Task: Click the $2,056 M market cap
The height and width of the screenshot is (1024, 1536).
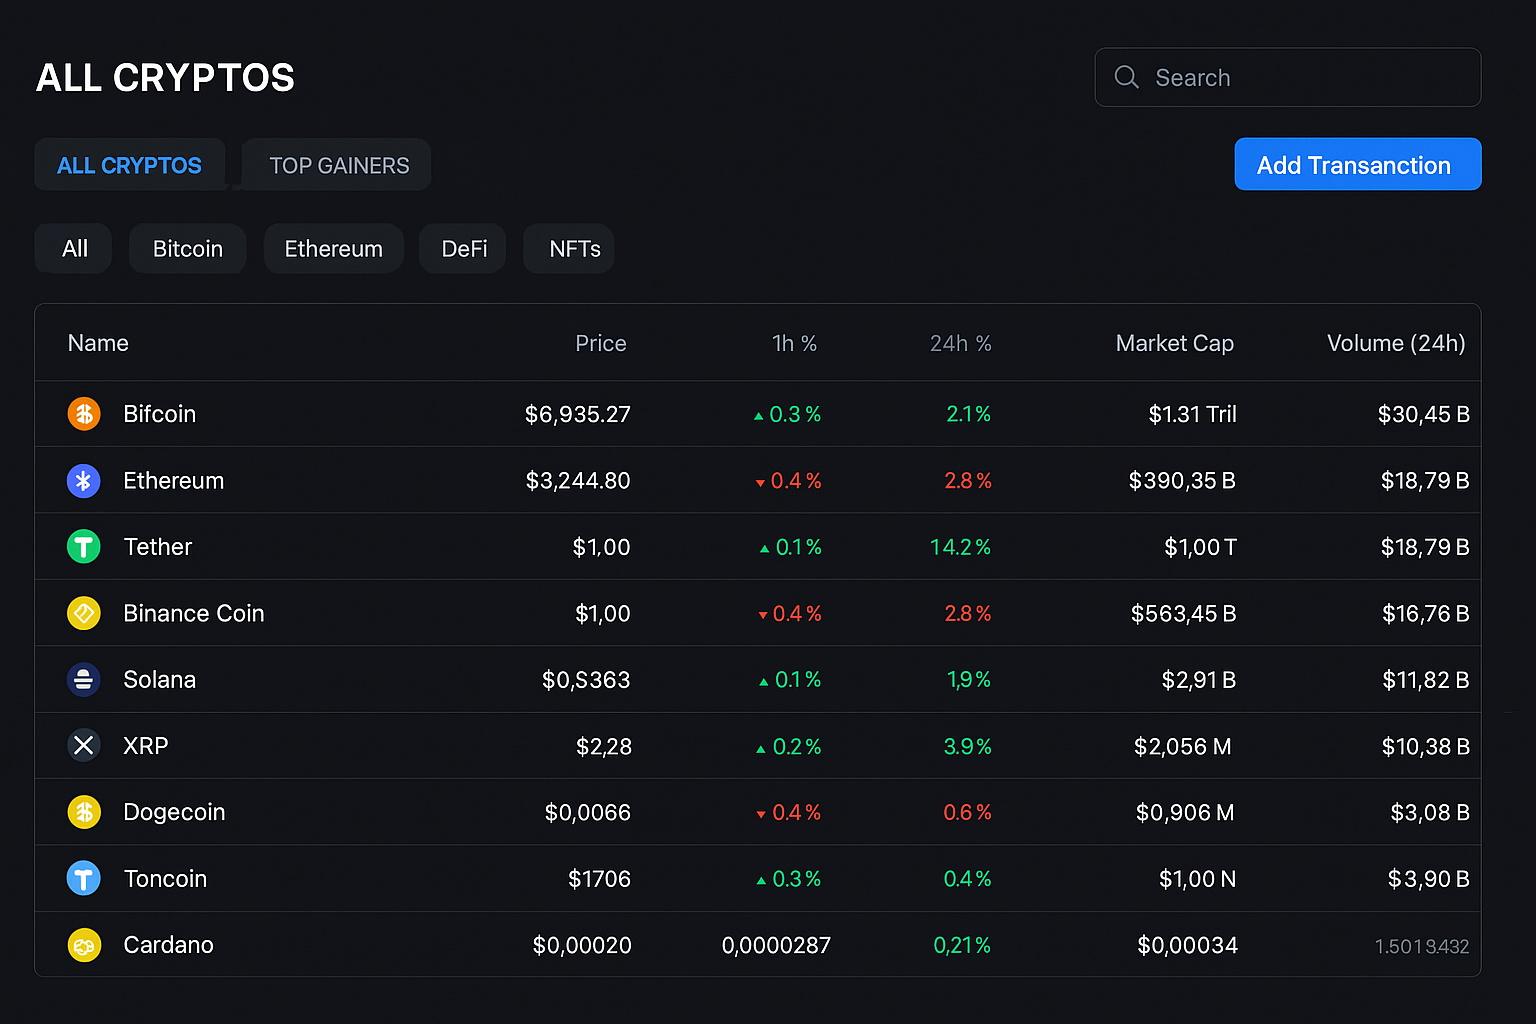Action: (1182, 746)
